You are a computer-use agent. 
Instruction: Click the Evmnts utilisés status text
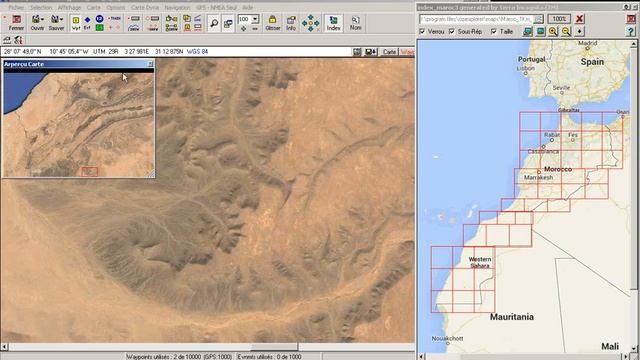269,357
